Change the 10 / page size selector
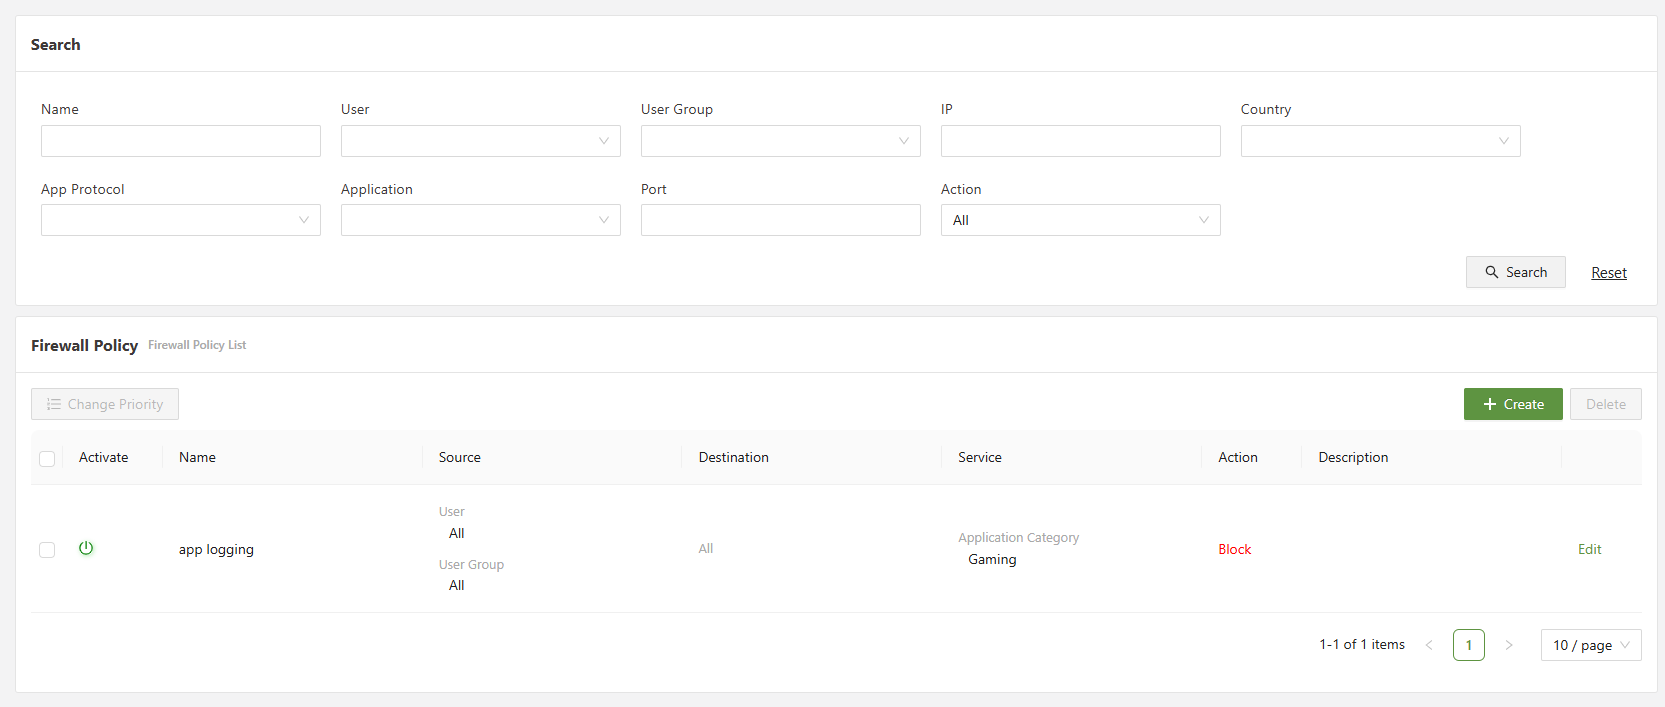This screenshot has height=707, width=1665. 1590,645
